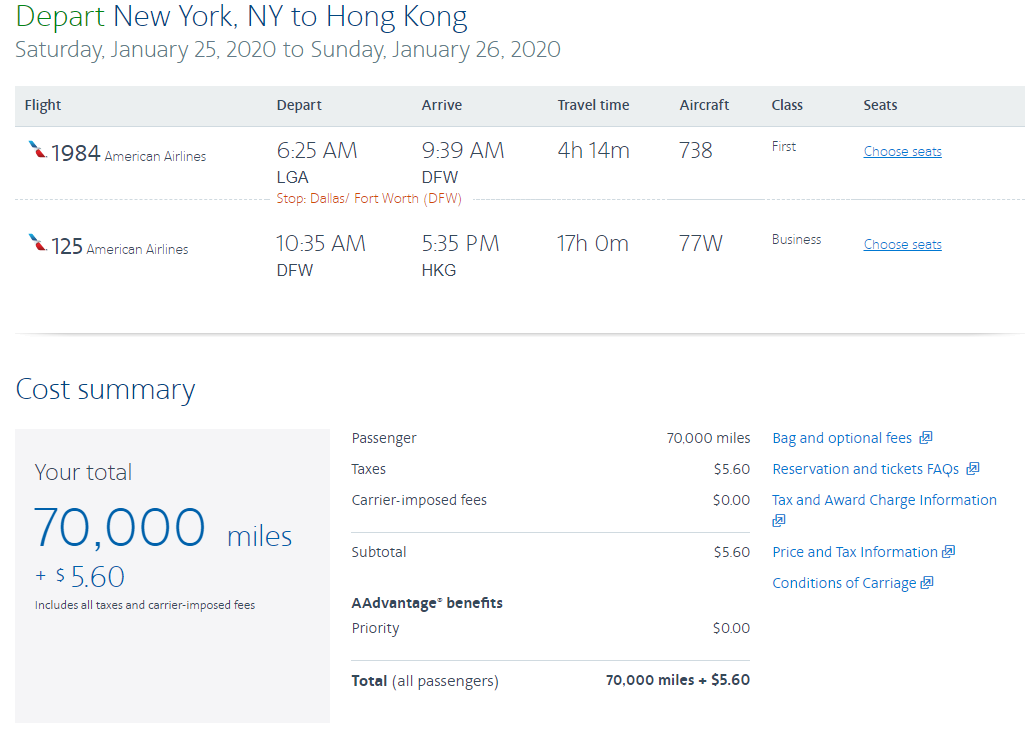The width and height of the screenshot is (1030, 730).
Task: Click the Cost summary heading
Action: pos(105,389)
